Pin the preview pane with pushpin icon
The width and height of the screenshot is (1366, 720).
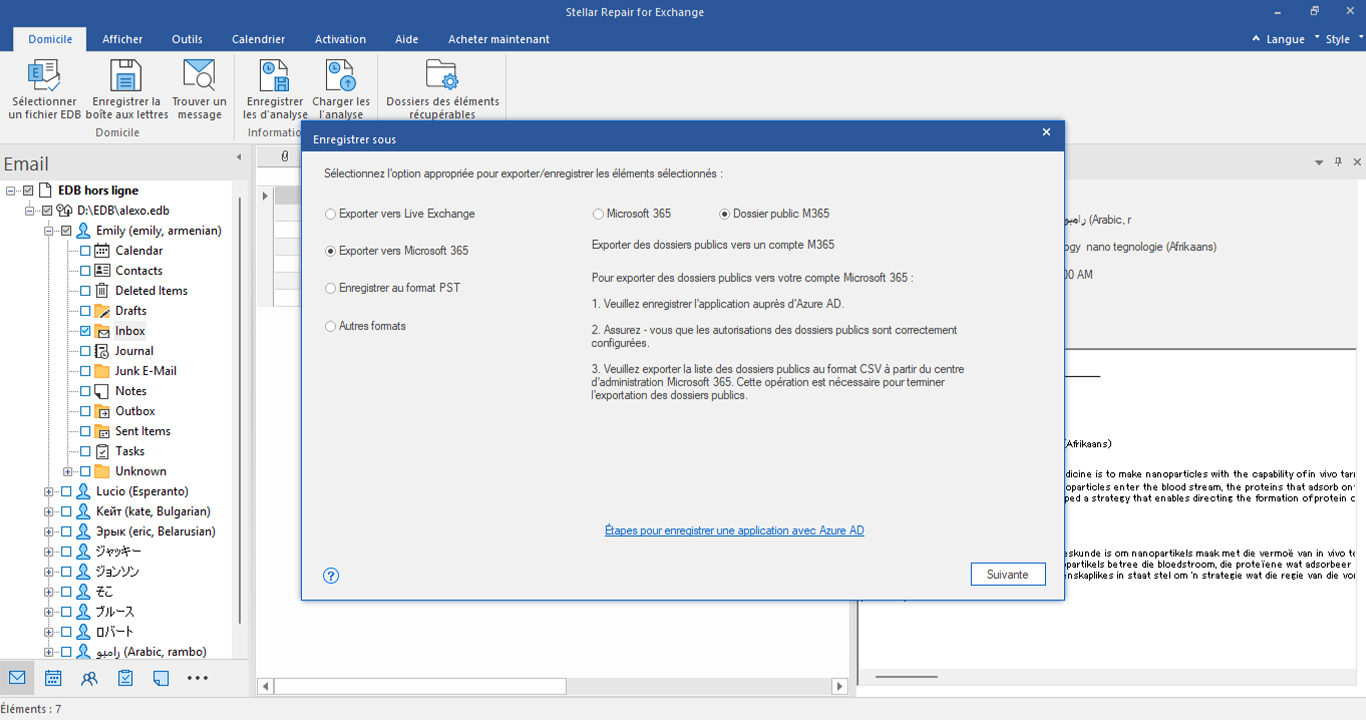pos(1338,162)
